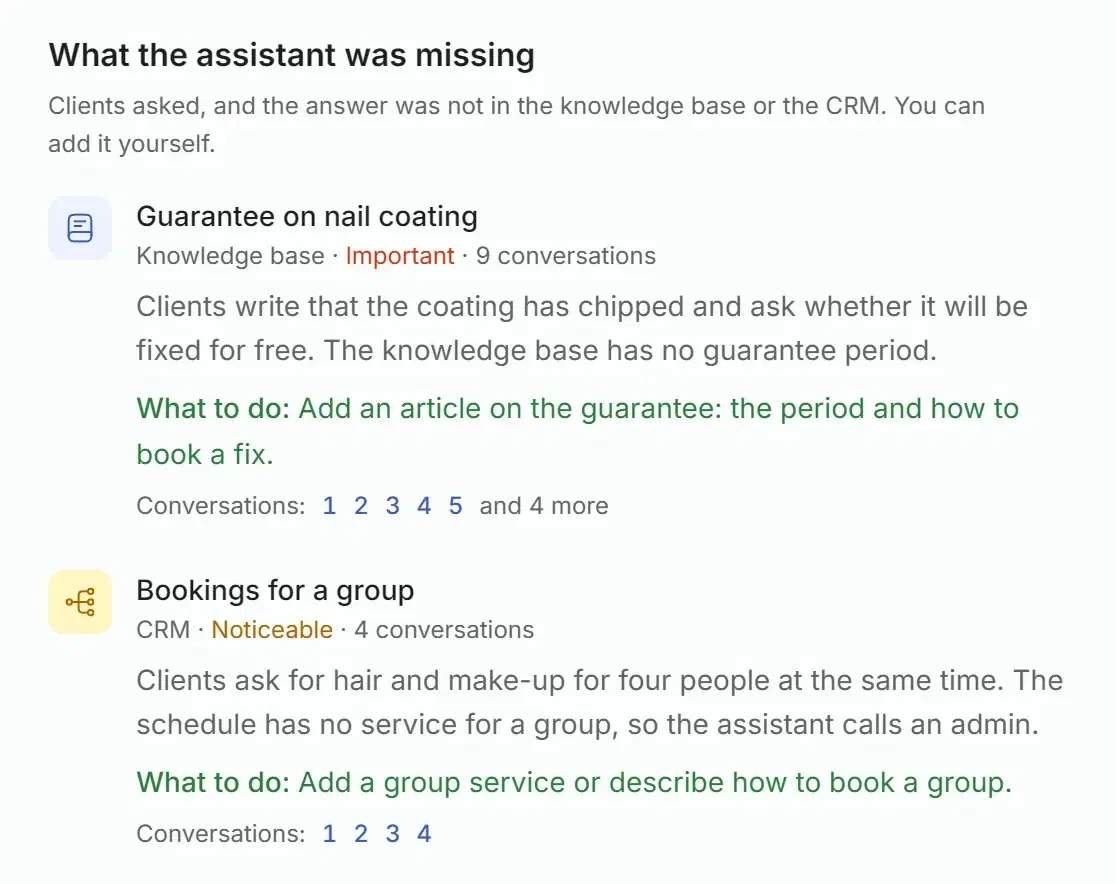Screen dimensions: 1116x884
Task: Click the 'What the assistant was missing' heading
Action: (x=292, y=55)
